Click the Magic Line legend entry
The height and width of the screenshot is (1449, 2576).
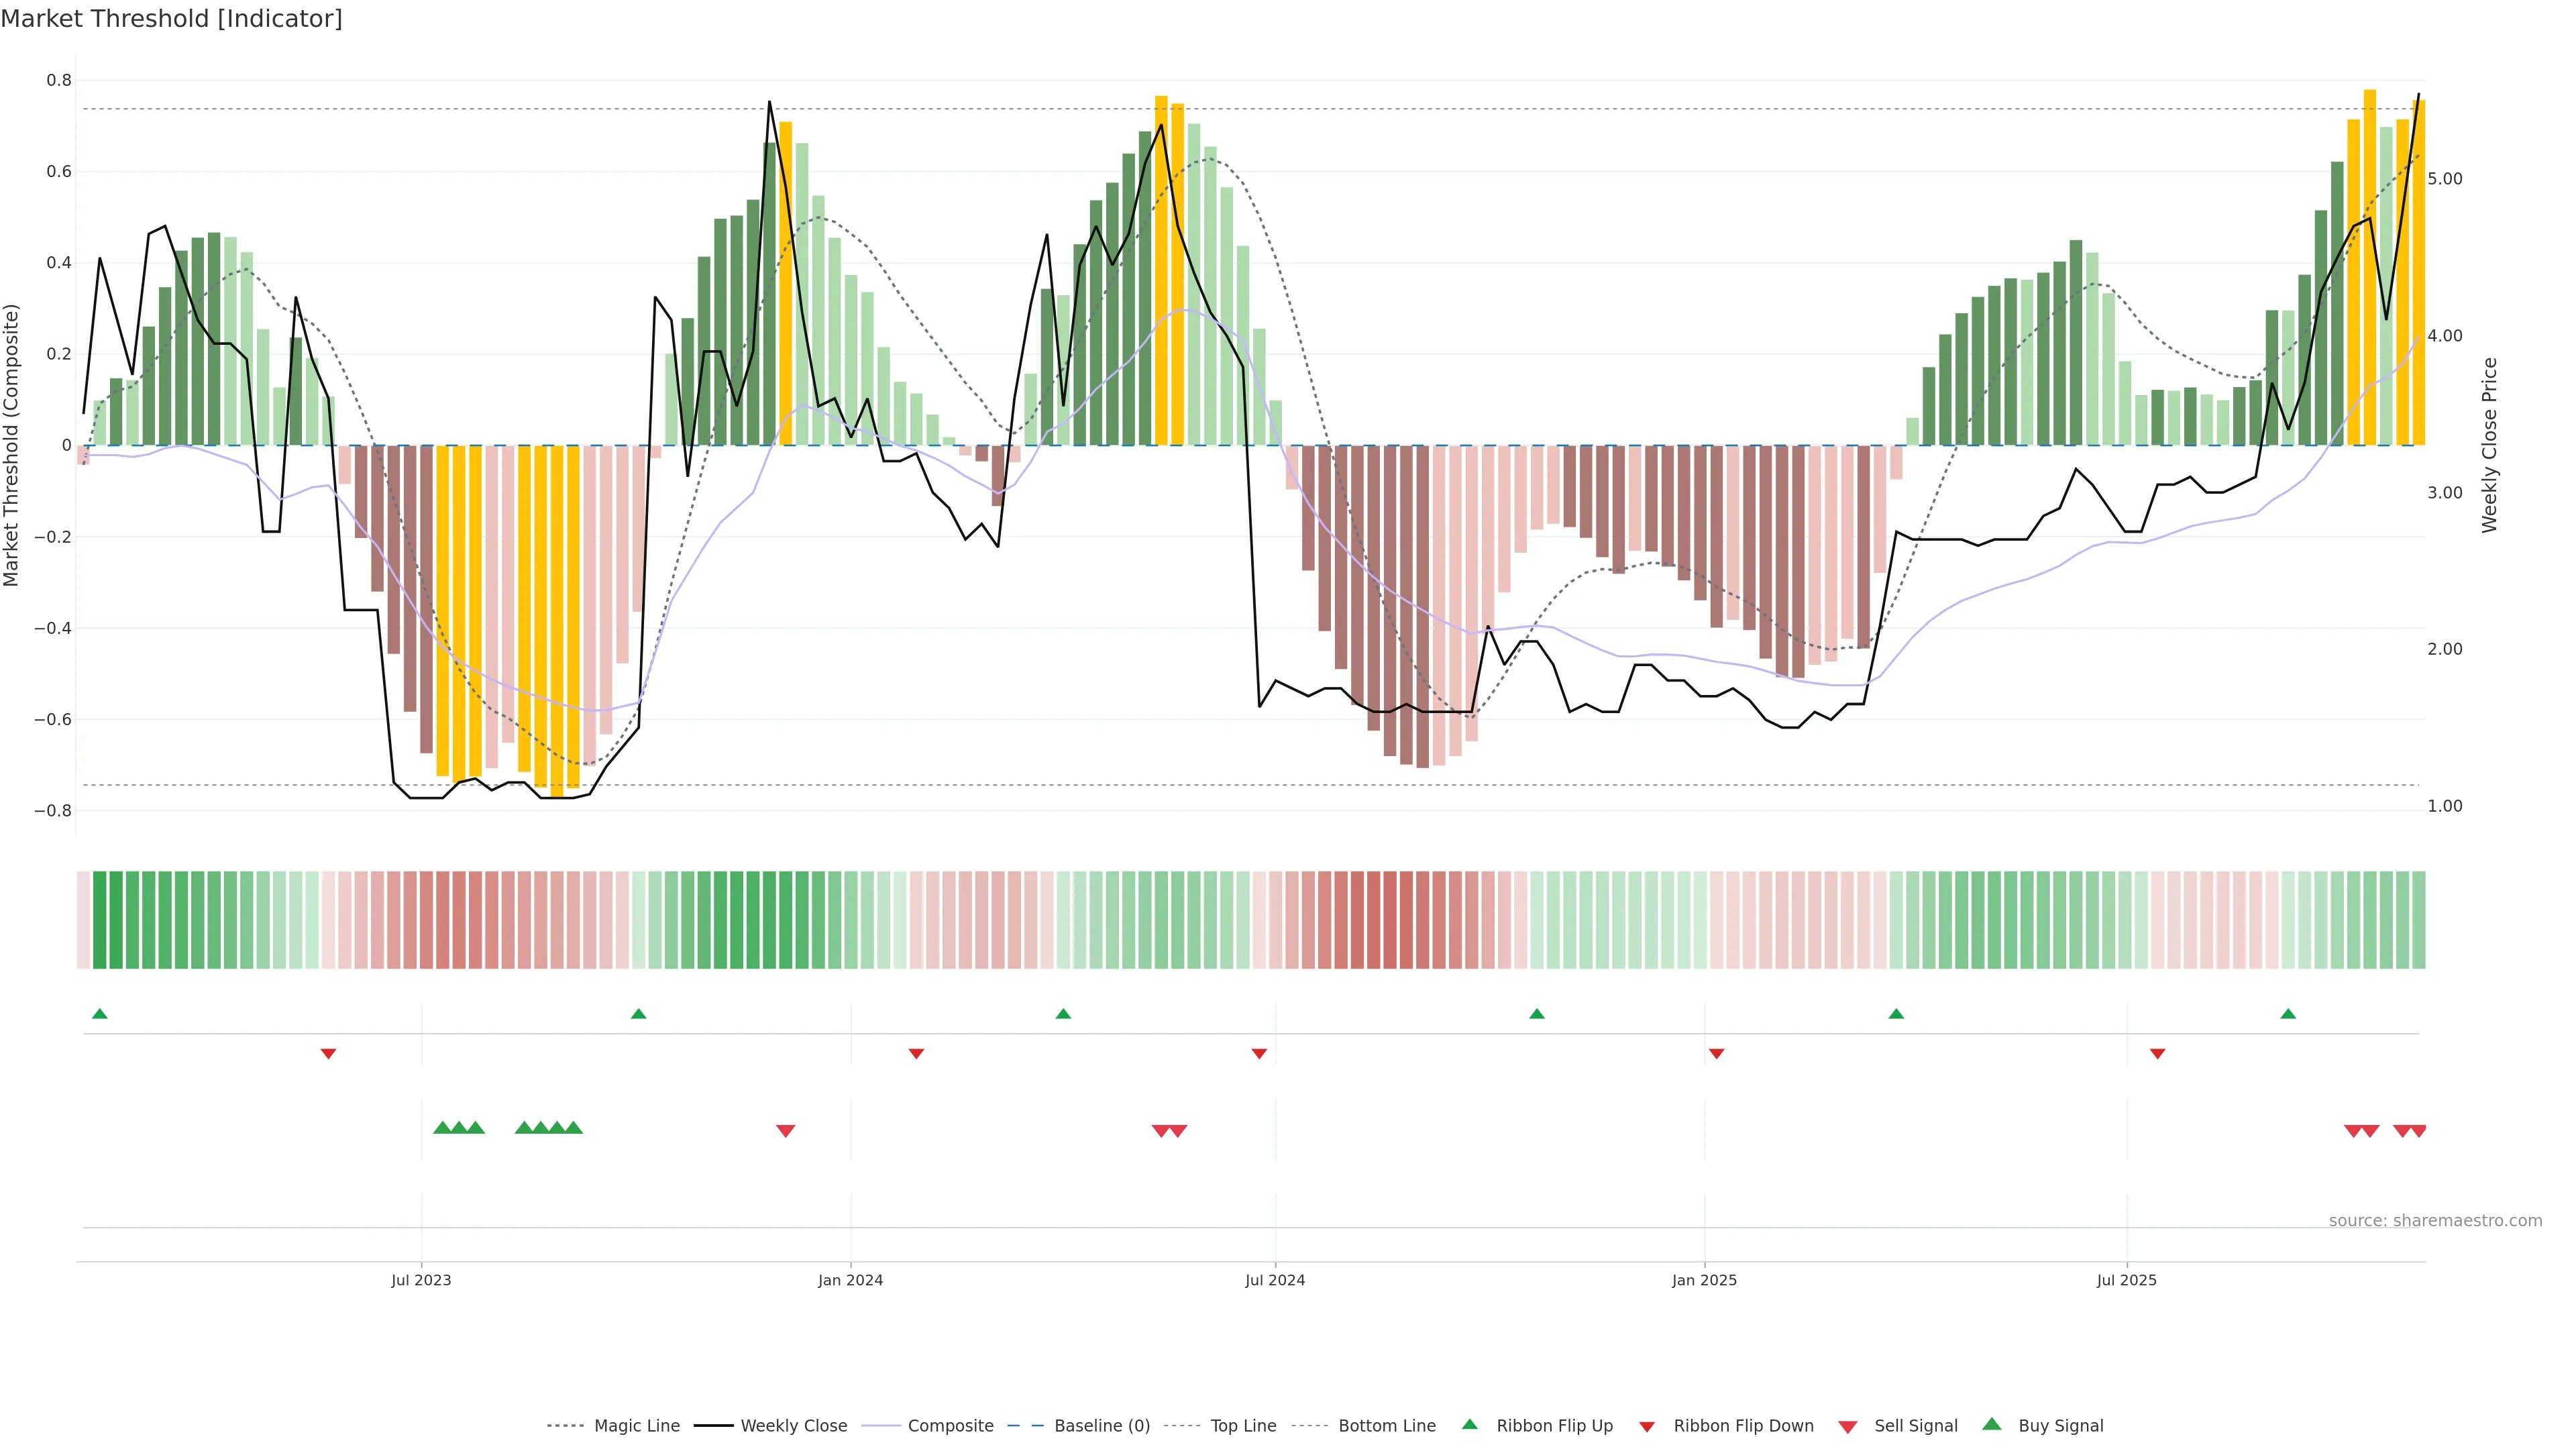point(636,1425)
